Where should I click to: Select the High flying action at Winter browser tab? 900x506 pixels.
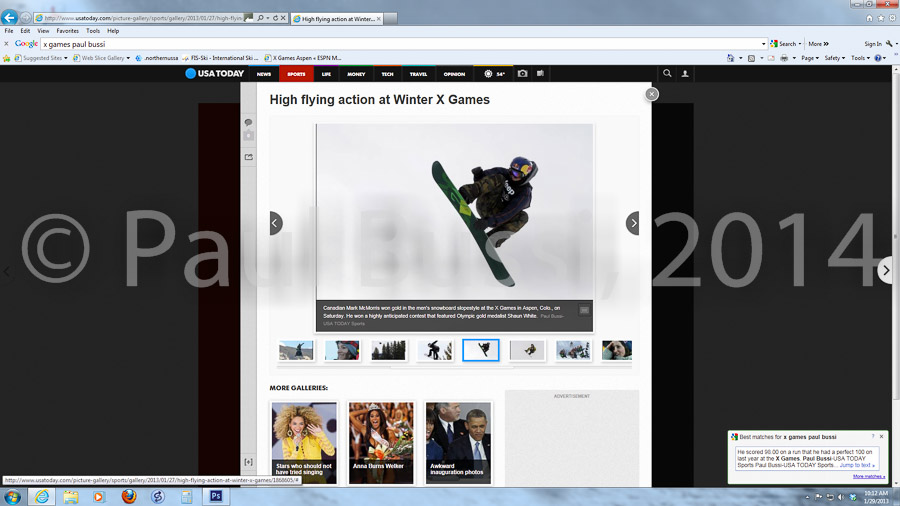[x=337, y=19]
